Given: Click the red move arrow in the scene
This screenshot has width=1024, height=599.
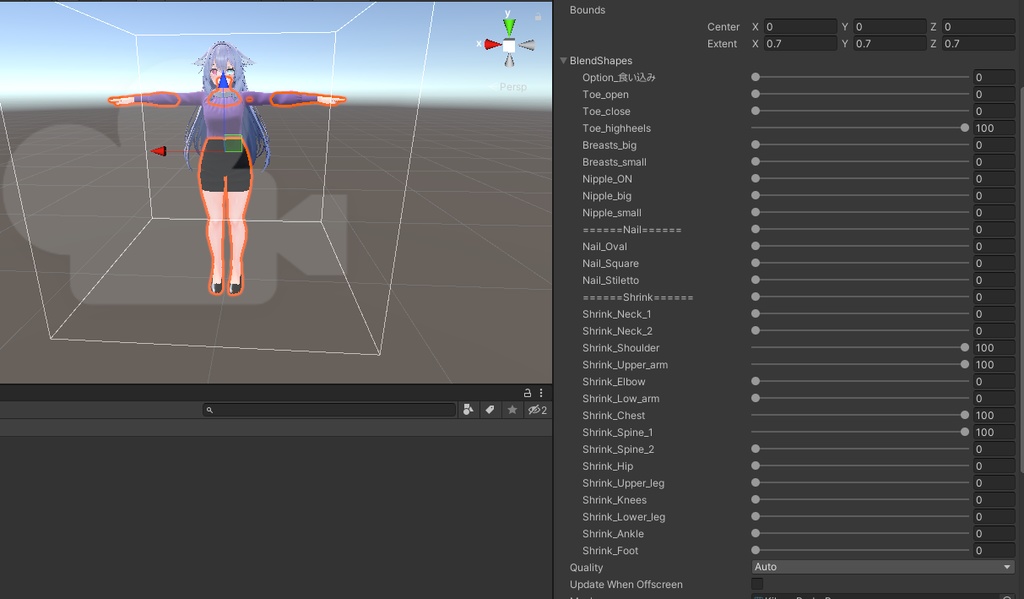Looking at the screenshot, I should tap(158, 151).
